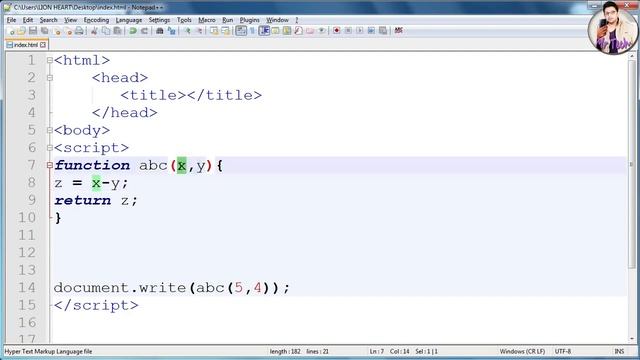Run the macro multiple times icon
This screenshot has width=640, height=360.
(x=371, y=31)
